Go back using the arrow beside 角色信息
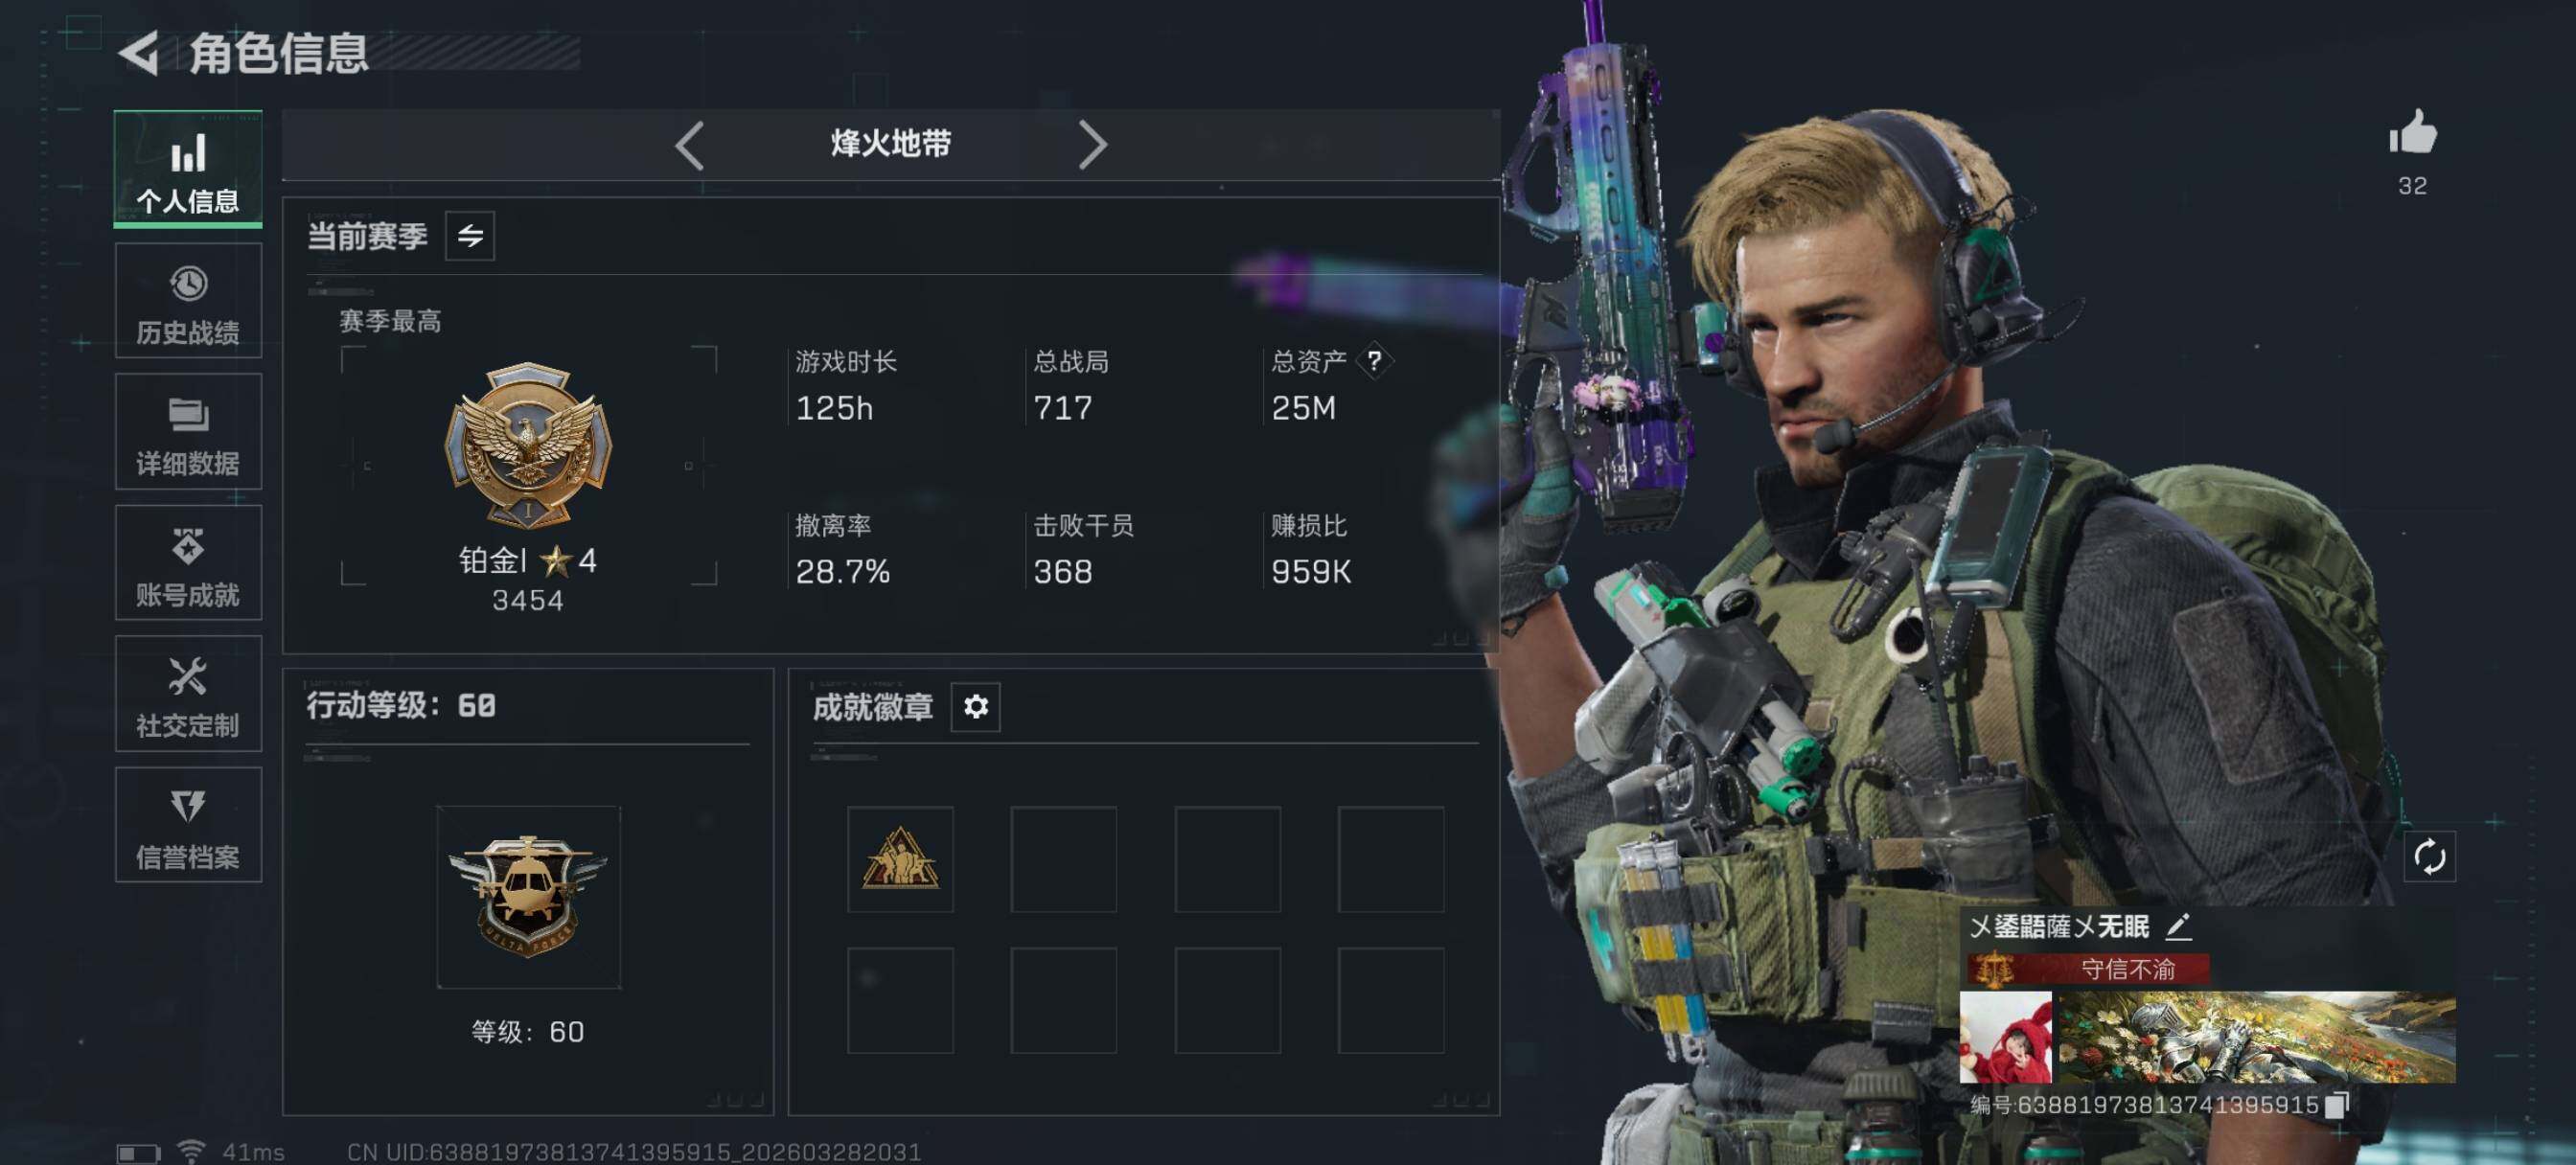The width and height of the screenshot is (2576, 1165). click(x=140, y=53)
